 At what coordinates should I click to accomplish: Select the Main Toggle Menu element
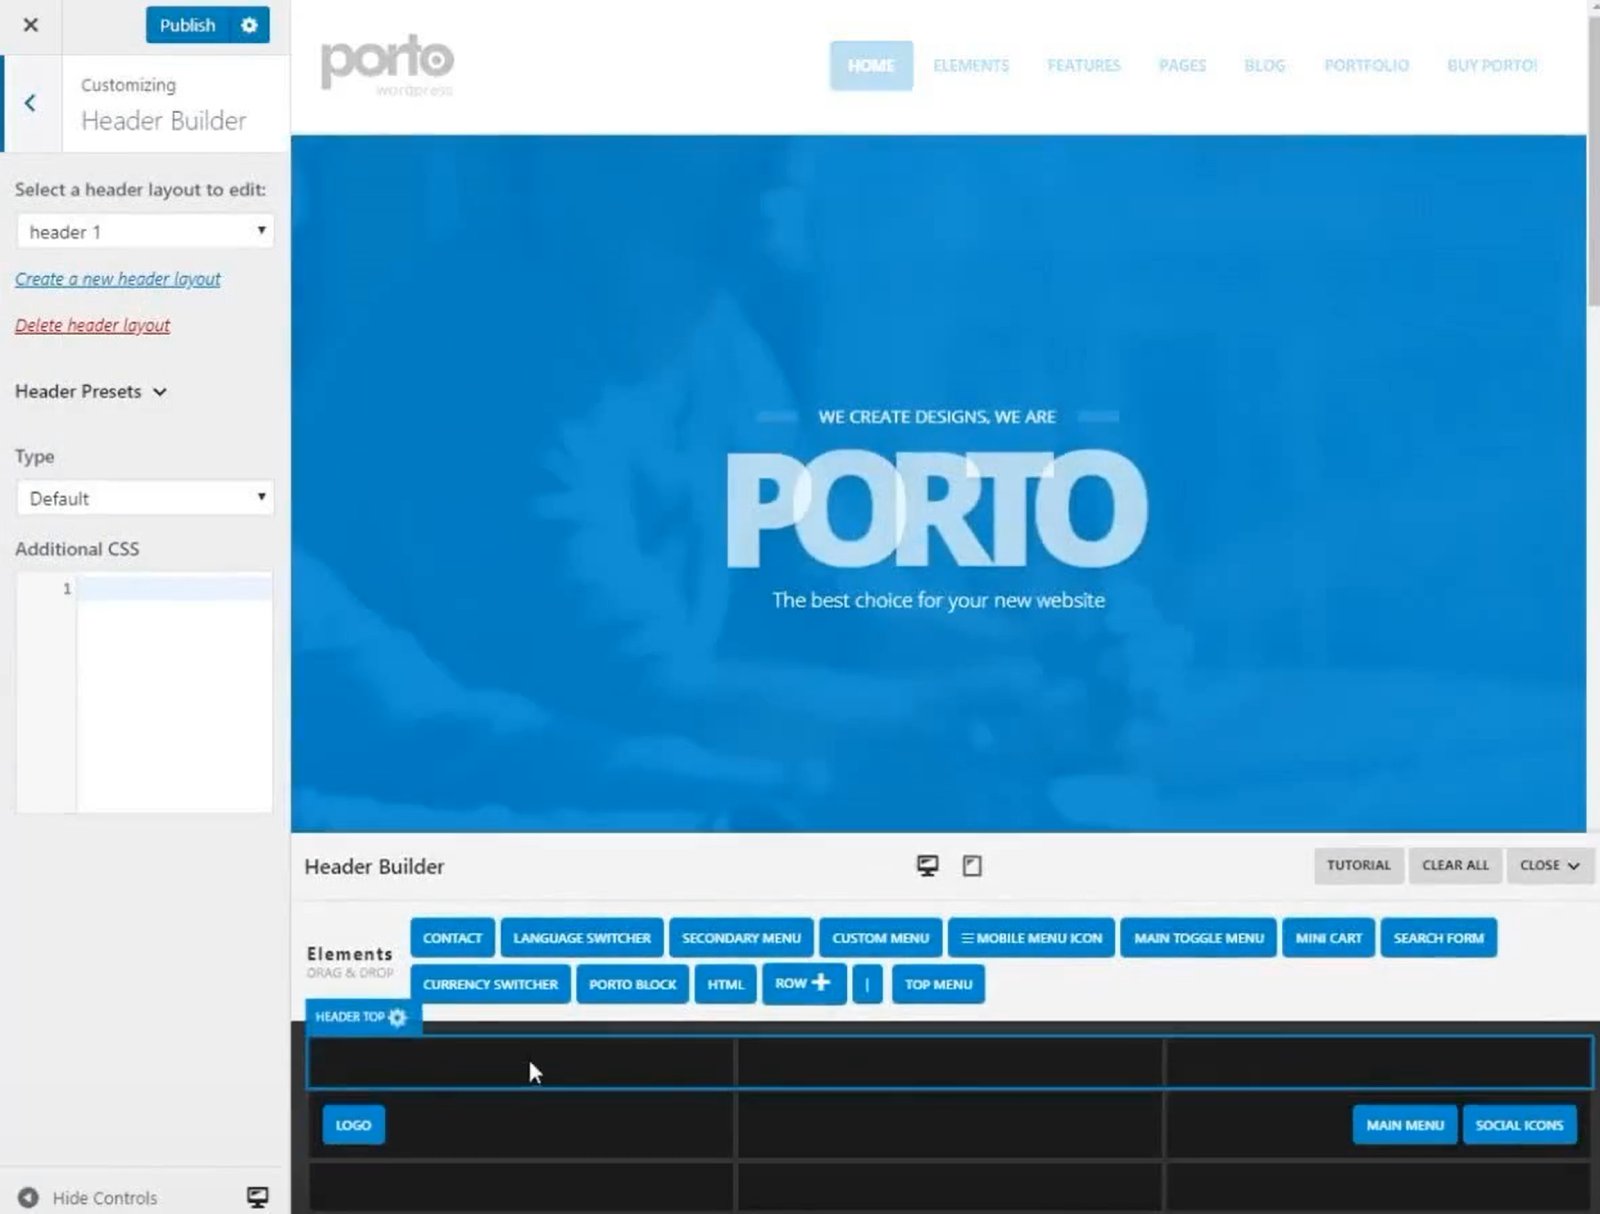(1198, 938)
